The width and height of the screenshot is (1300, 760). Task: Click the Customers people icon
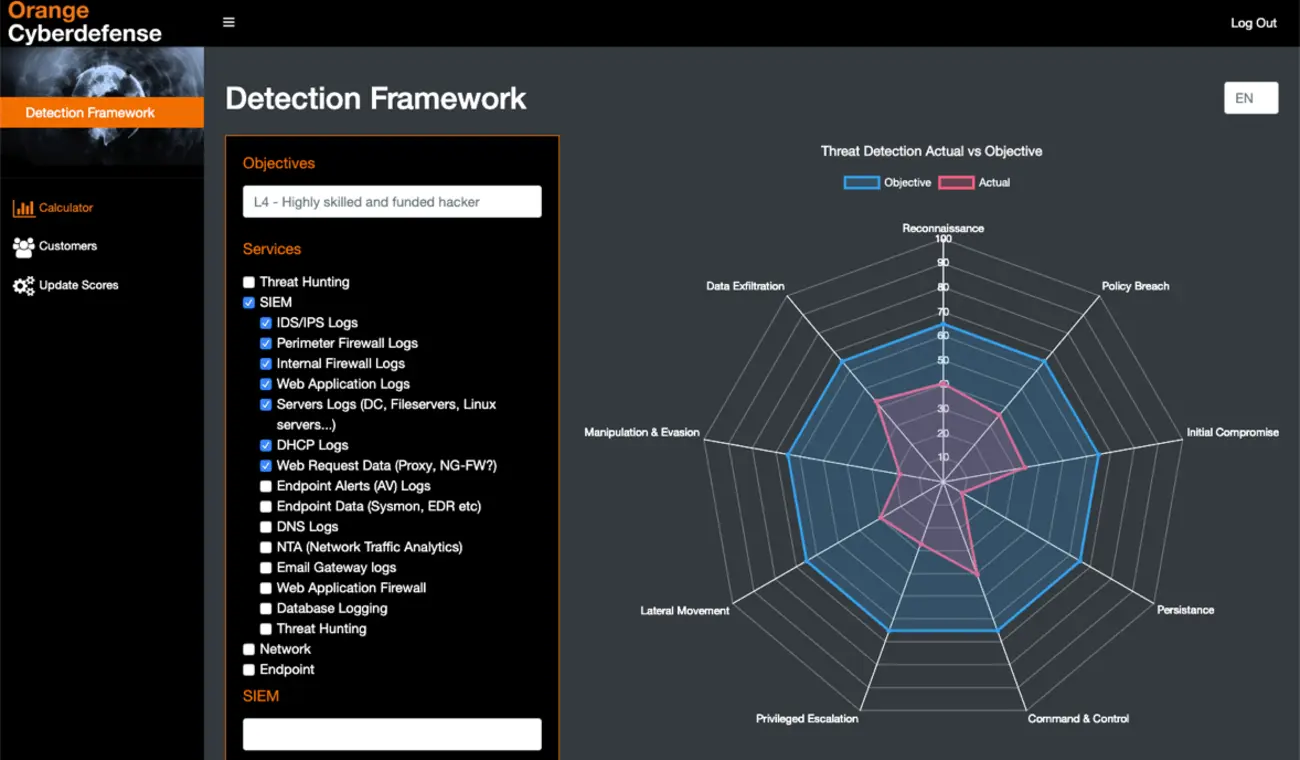coord(23,246)
